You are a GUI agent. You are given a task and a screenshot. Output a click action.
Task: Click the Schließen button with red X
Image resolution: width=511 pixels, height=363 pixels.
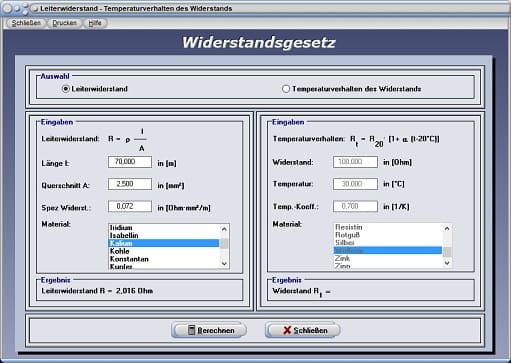(x=303, y=330)
